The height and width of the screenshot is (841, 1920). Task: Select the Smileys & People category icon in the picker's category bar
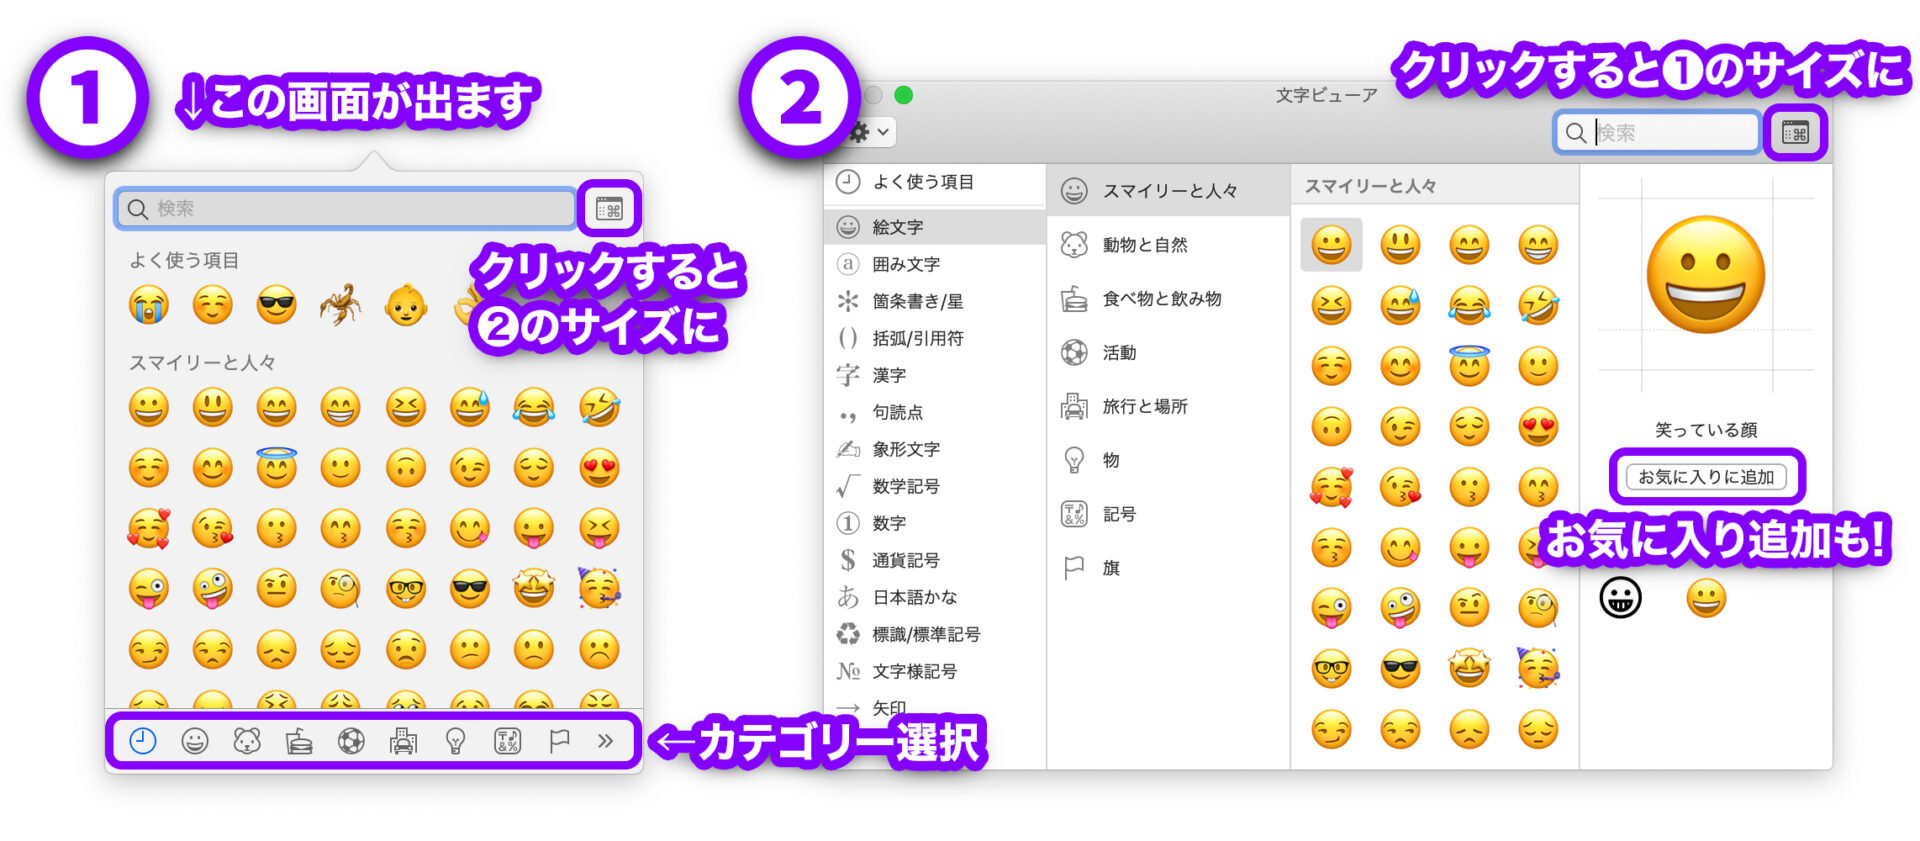click(x=195, y=741)
